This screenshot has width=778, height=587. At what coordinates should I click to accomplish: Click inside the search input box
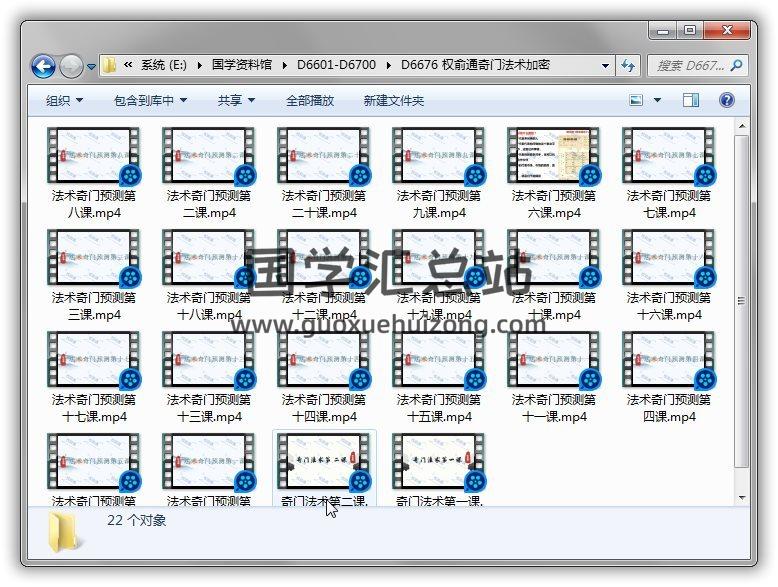[690, 66]
